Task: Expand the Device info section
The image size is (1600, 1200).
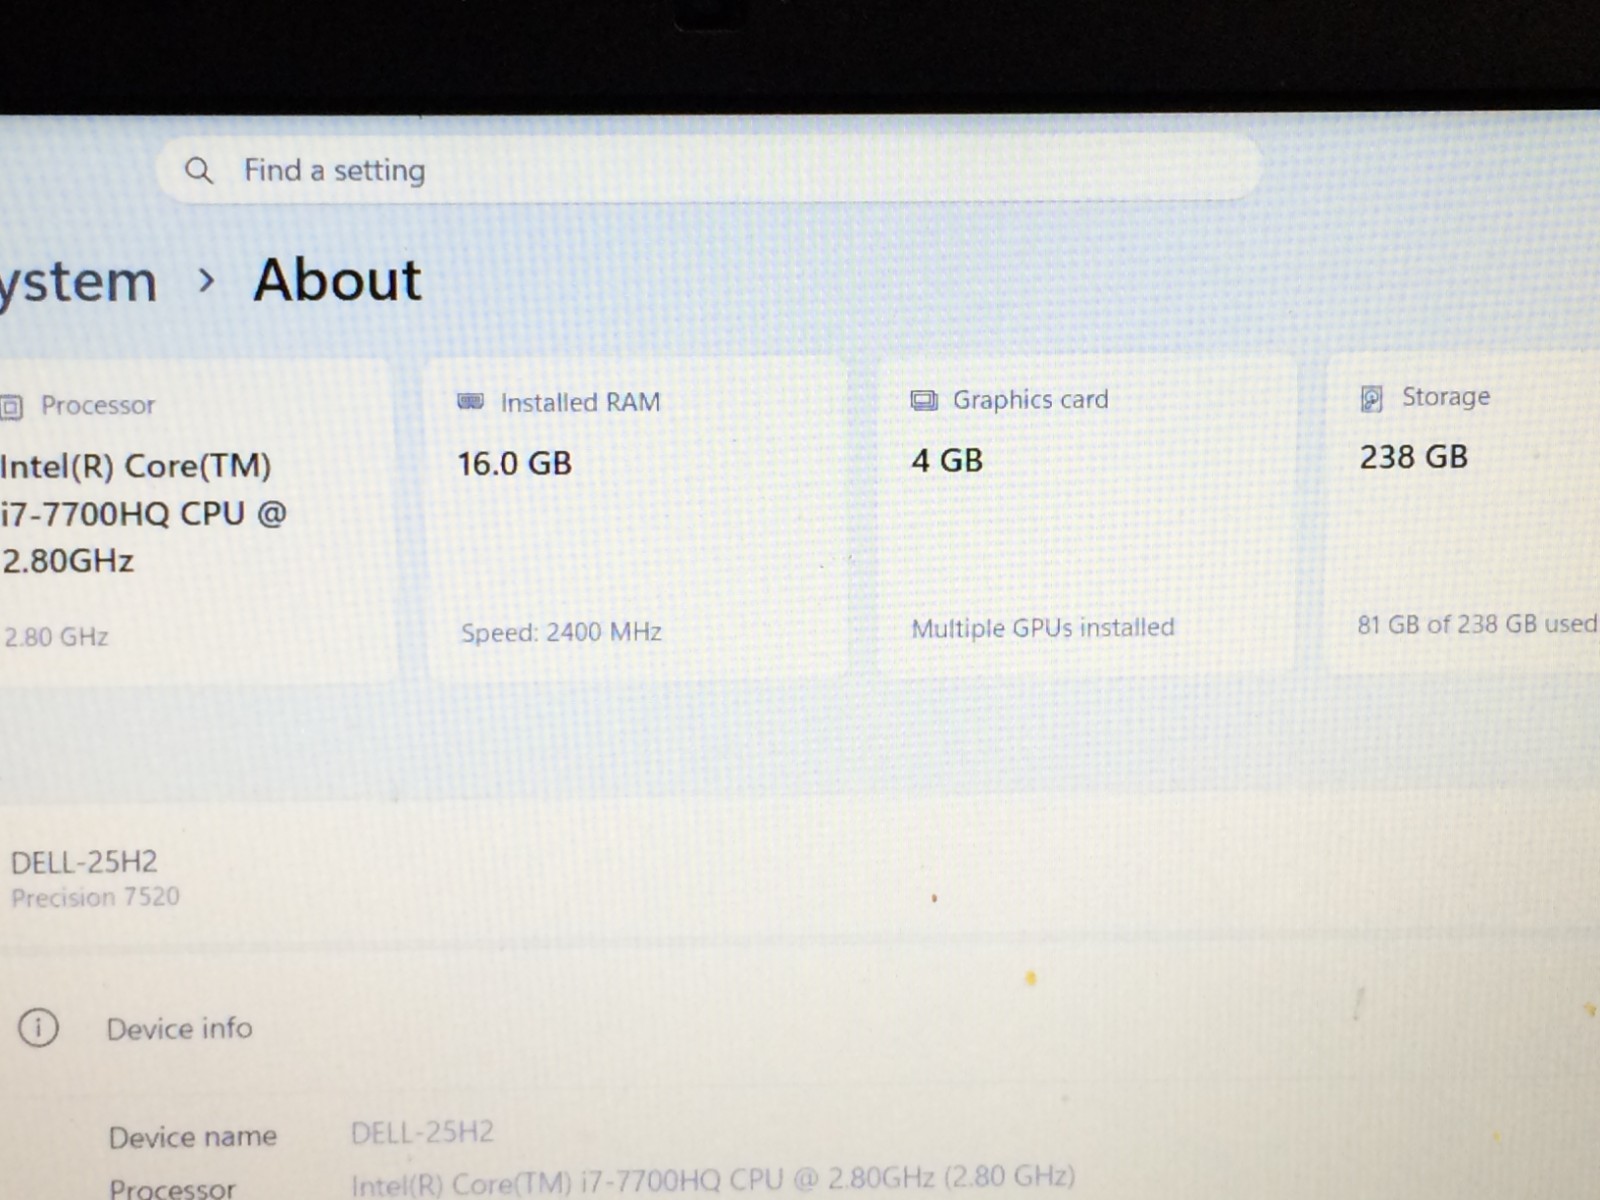Action: pyautogui.click(x=179, y=1028)
